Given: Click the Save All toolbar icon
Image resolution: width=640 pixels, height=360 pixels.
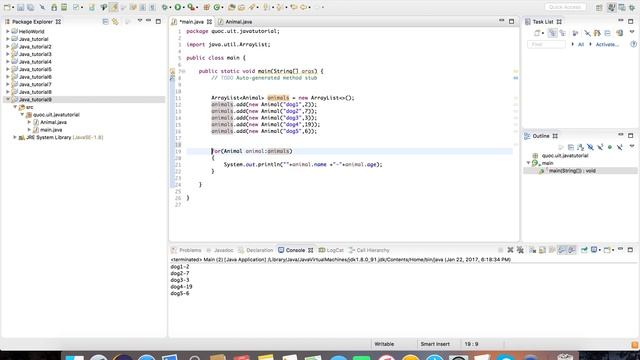Looking at the screenshot, I should point(31,7).
